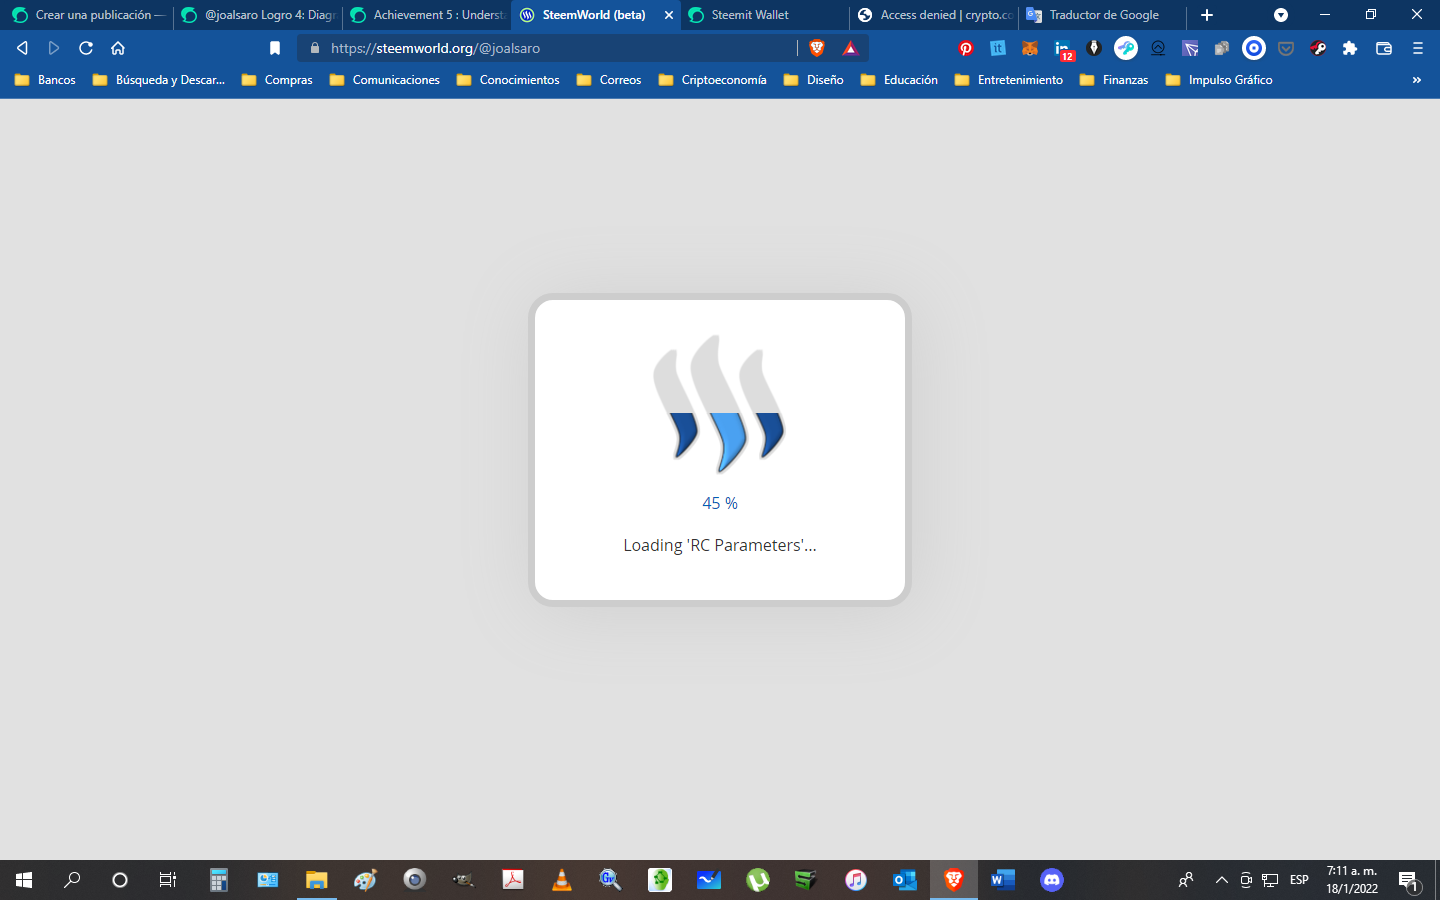
Task: Open the Comunicaciones bookmarks folder
Action: (385, 80)
